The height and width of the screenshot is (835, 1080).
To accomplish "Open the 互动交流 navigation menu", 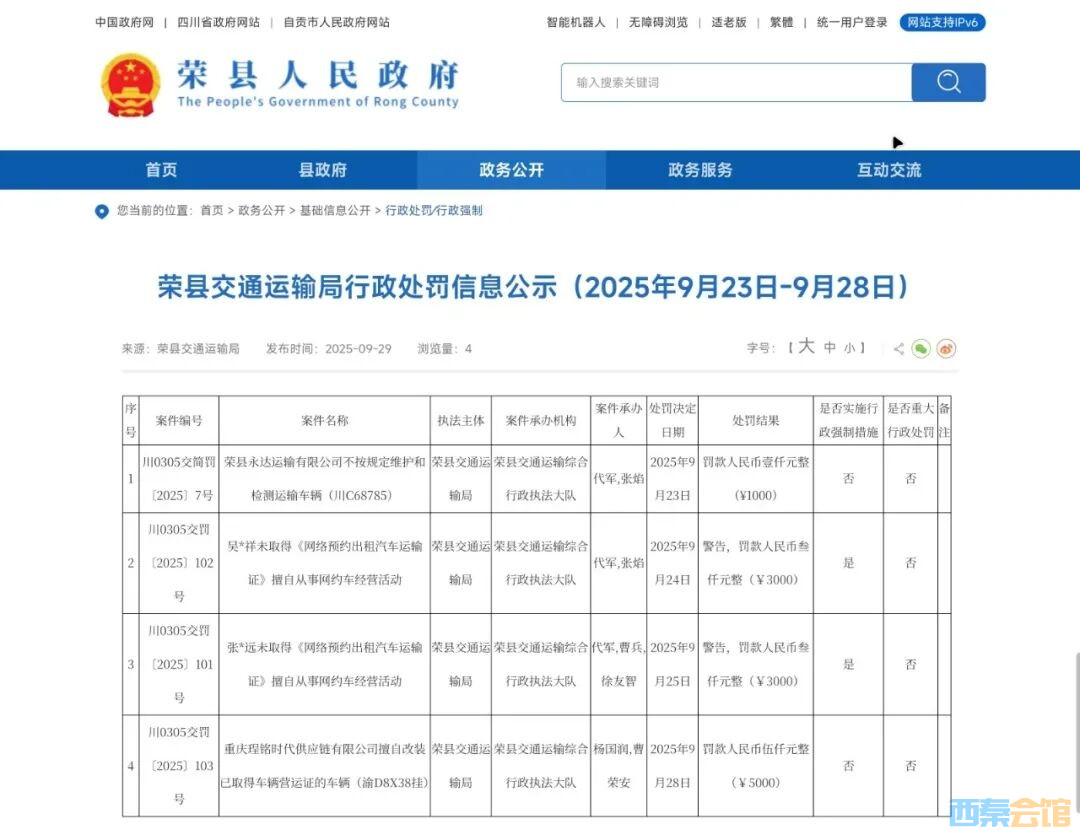I will tap(889, 170).
